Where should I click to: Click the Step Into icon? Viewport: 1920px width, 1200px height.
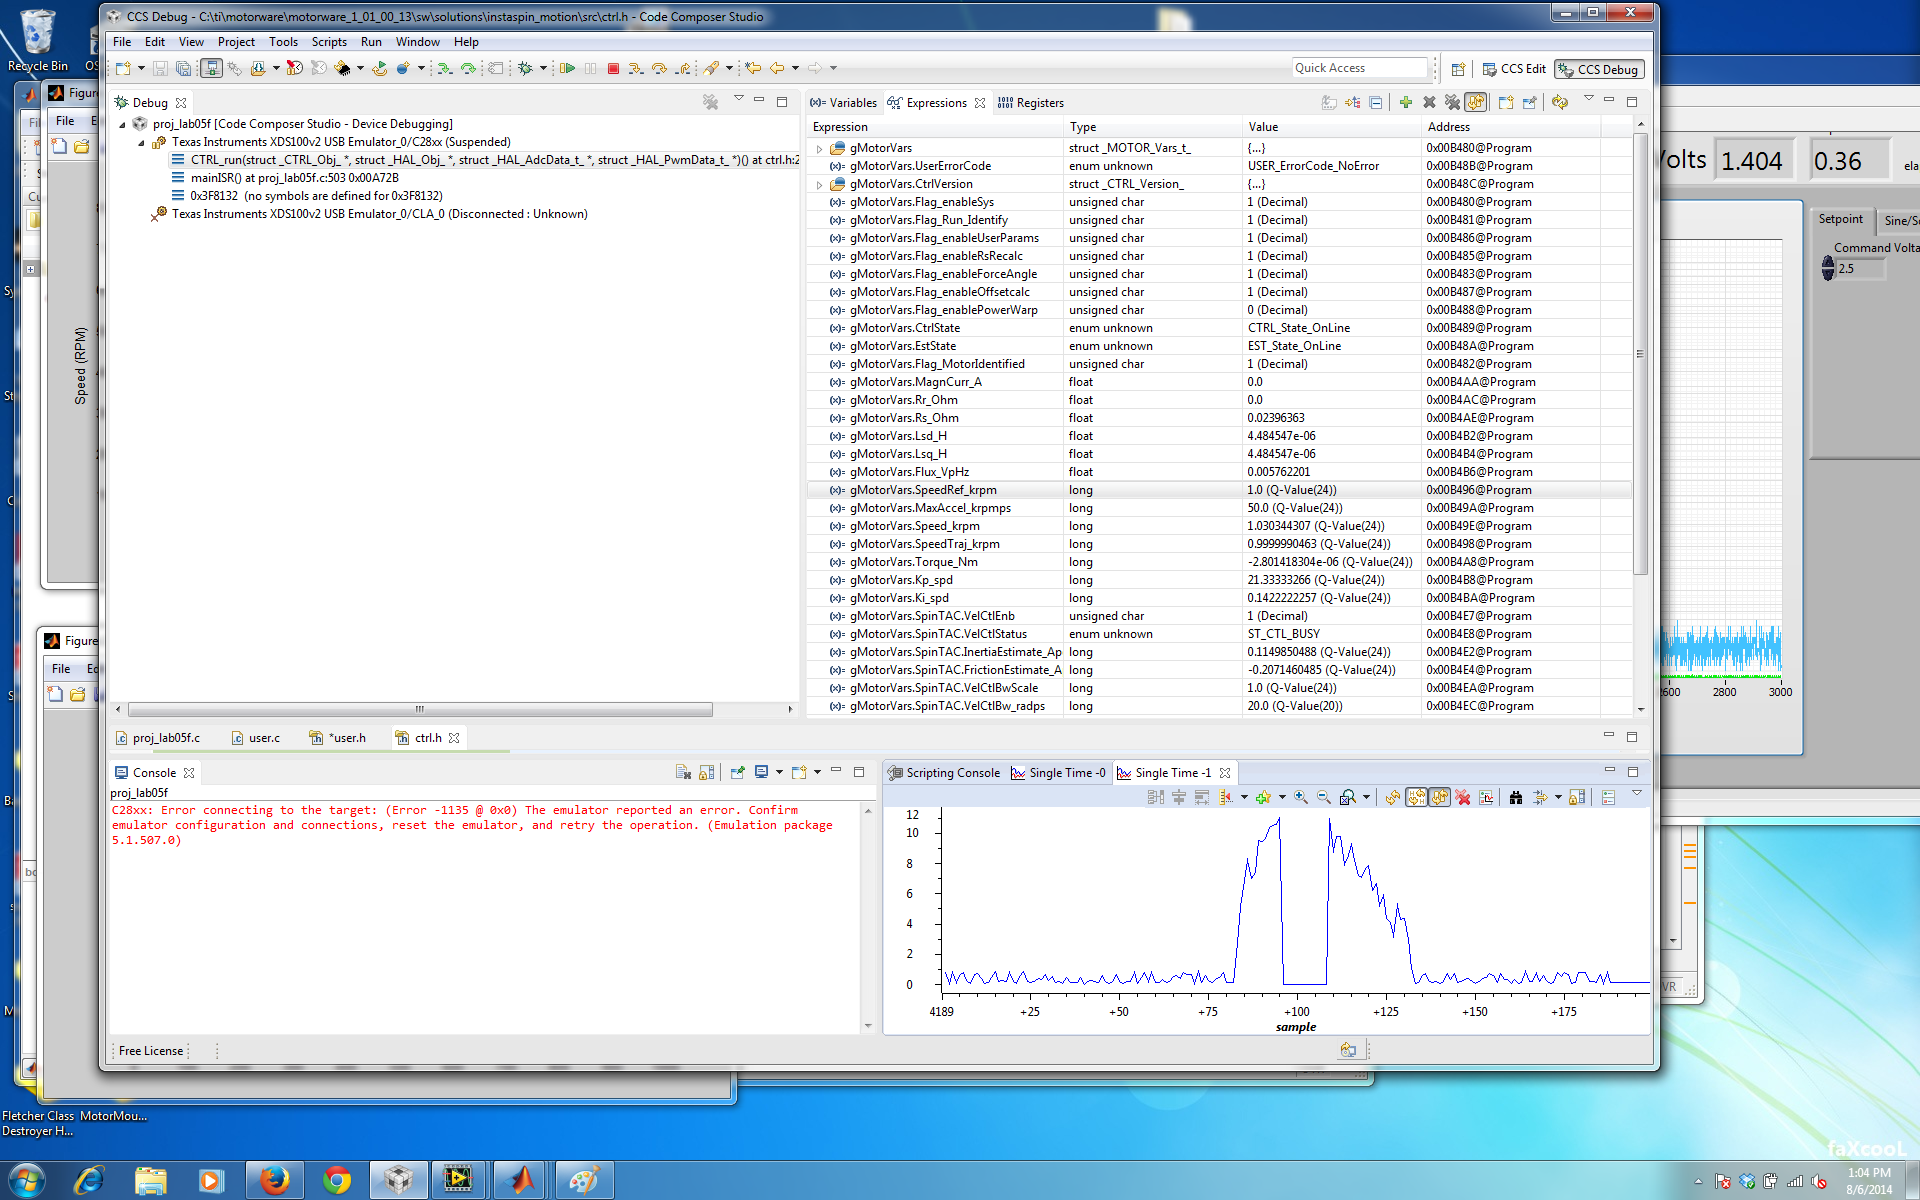pyautogui.click(x=636, y=68)
